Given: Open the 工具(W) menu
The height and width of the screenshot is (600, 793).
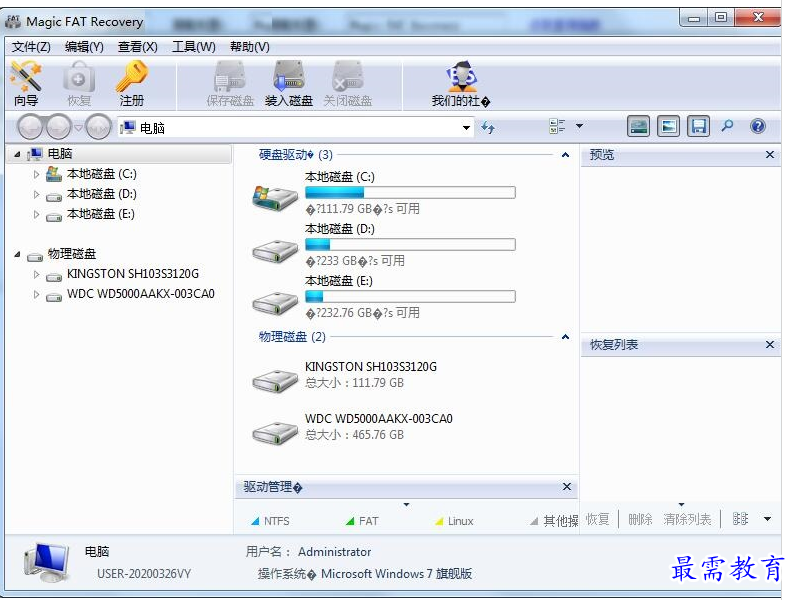Looking at the screenshot, I should [194, 47].
